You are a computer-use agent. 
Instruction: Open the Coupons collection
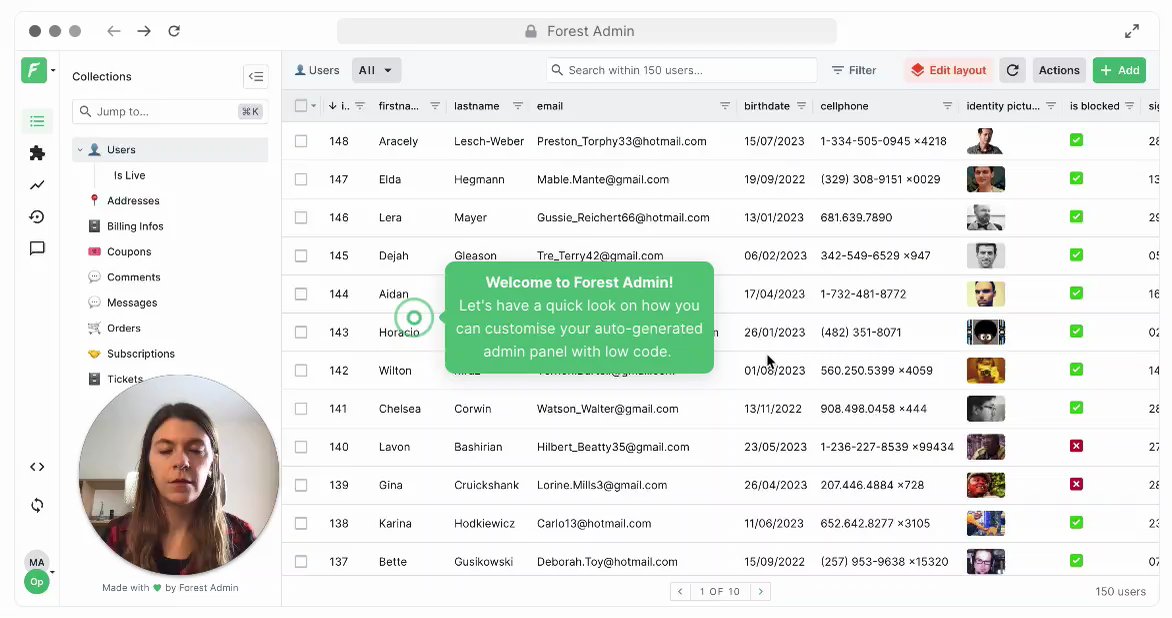[129, 251]
